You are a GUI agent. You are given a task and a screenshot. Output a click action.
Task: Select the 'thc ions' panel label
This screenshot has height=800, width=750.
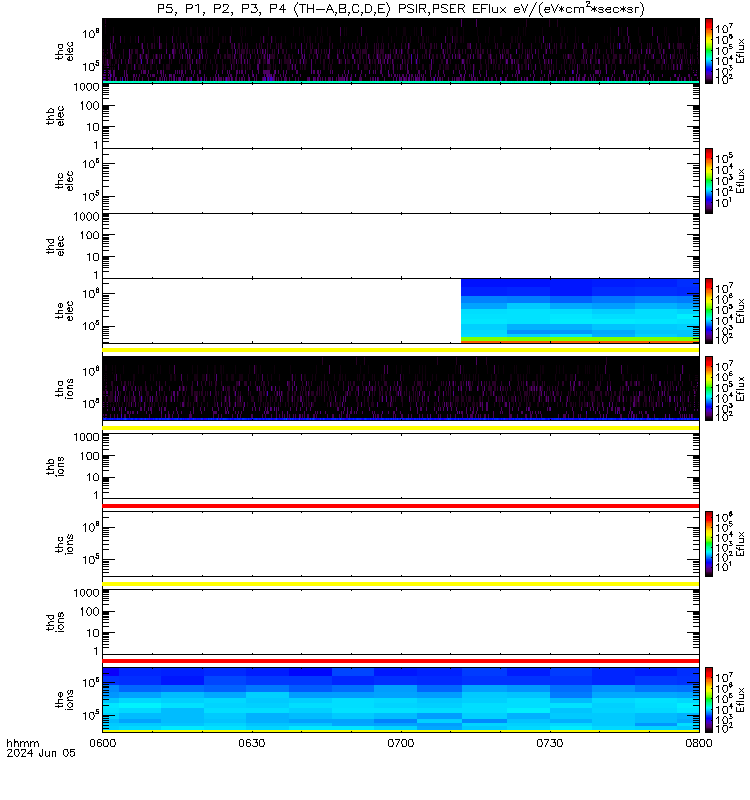(x=65, y=544)
